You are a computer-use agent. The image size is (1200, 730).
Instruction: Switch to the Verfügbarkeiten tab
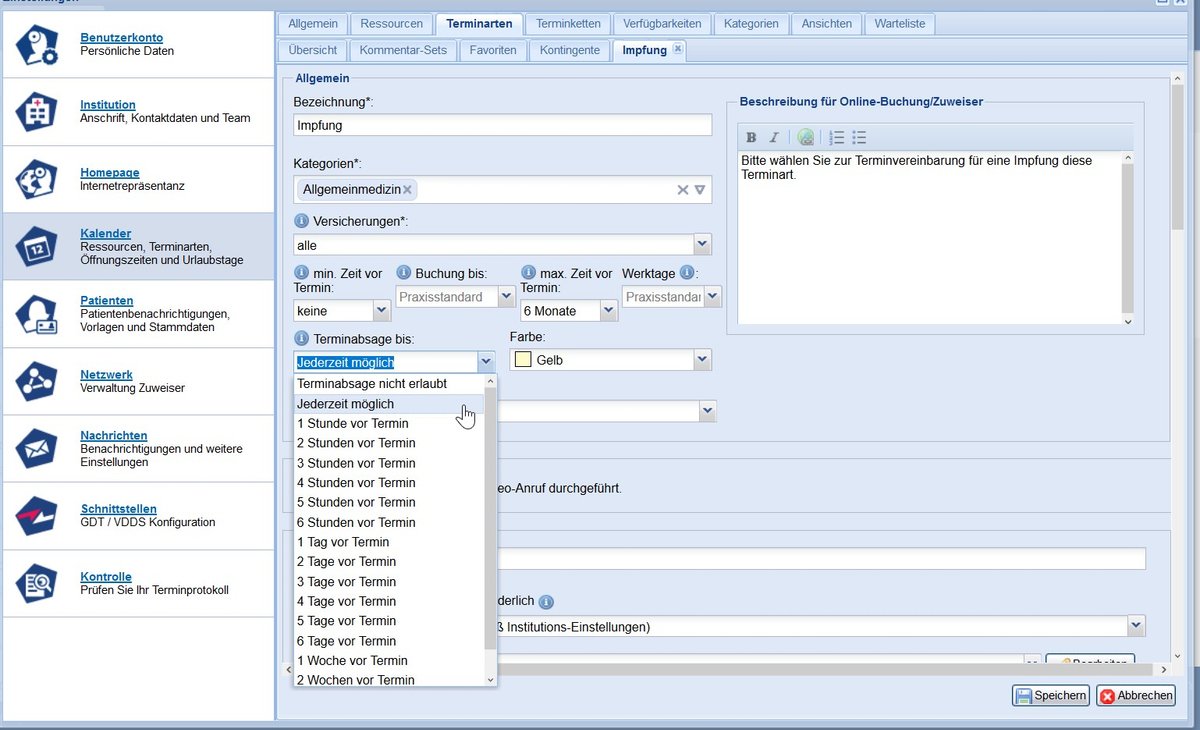662,23
